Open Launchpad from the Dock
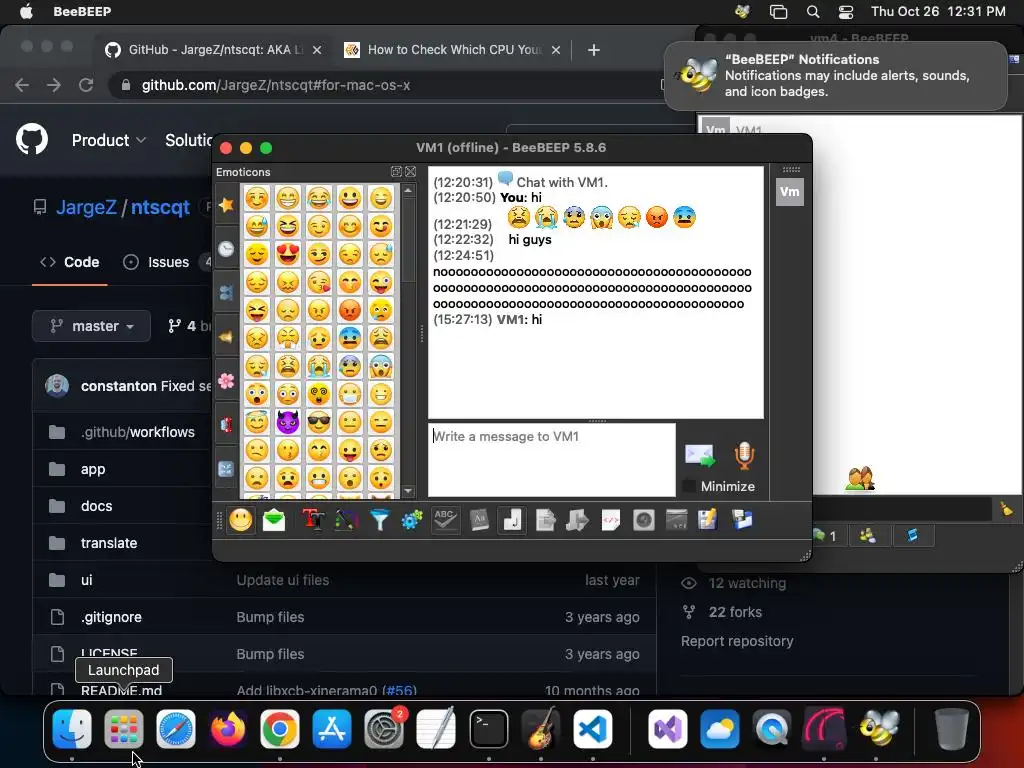The image size is (1024, 768). coord(123,729)
